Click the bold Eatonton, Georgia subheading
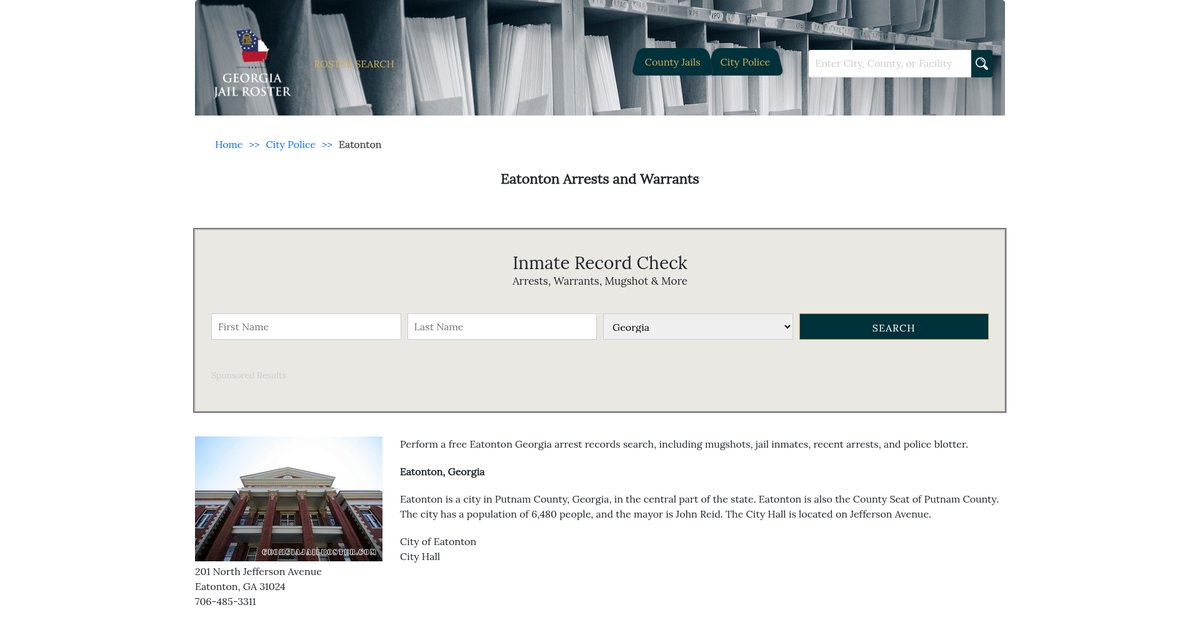Screen dimensions: 1200x620 click(442, 472)
